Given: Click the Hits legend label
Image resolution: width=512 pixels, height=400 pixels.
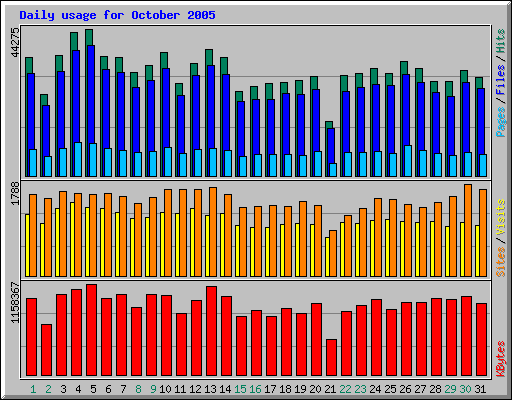Looking at the screenshot, I should click(x=501, y=41).
